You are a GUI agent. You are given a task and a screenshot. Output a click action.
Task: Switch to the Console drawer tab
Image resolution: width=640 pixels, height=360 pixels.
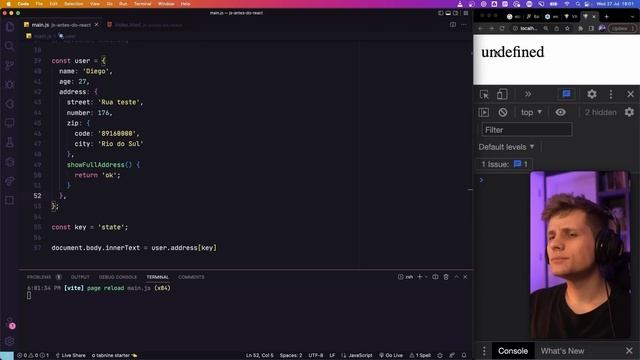[x=513, y=351]
